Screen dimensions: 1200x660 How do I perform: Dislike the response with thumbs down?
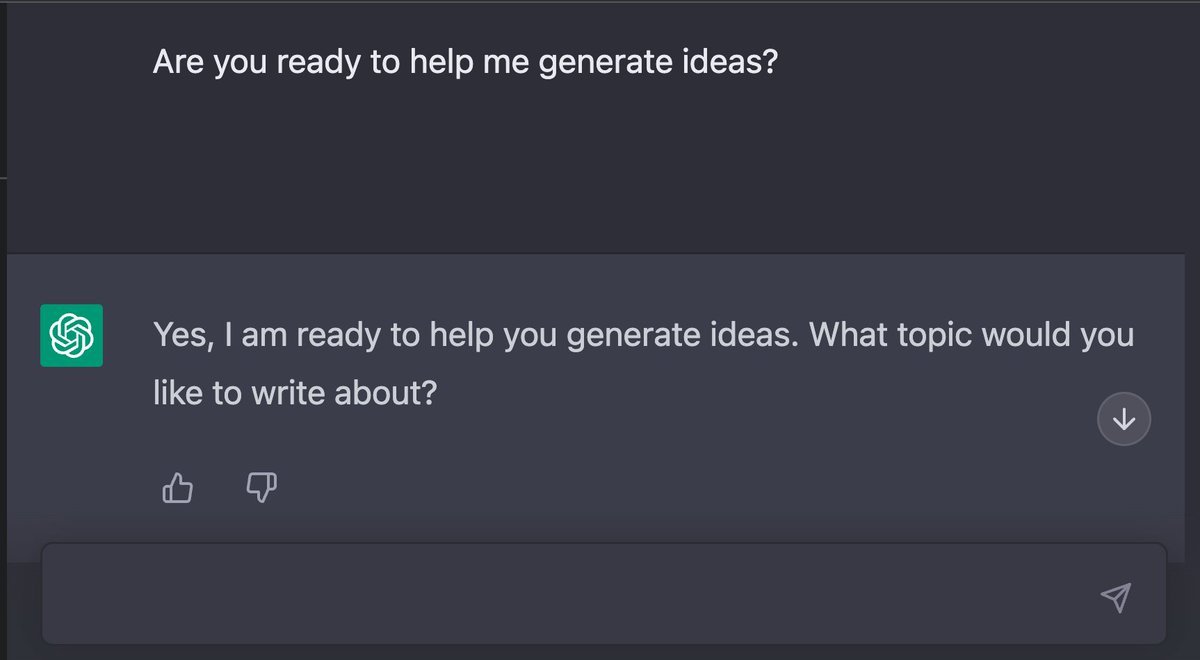click(x=261, y=488)
